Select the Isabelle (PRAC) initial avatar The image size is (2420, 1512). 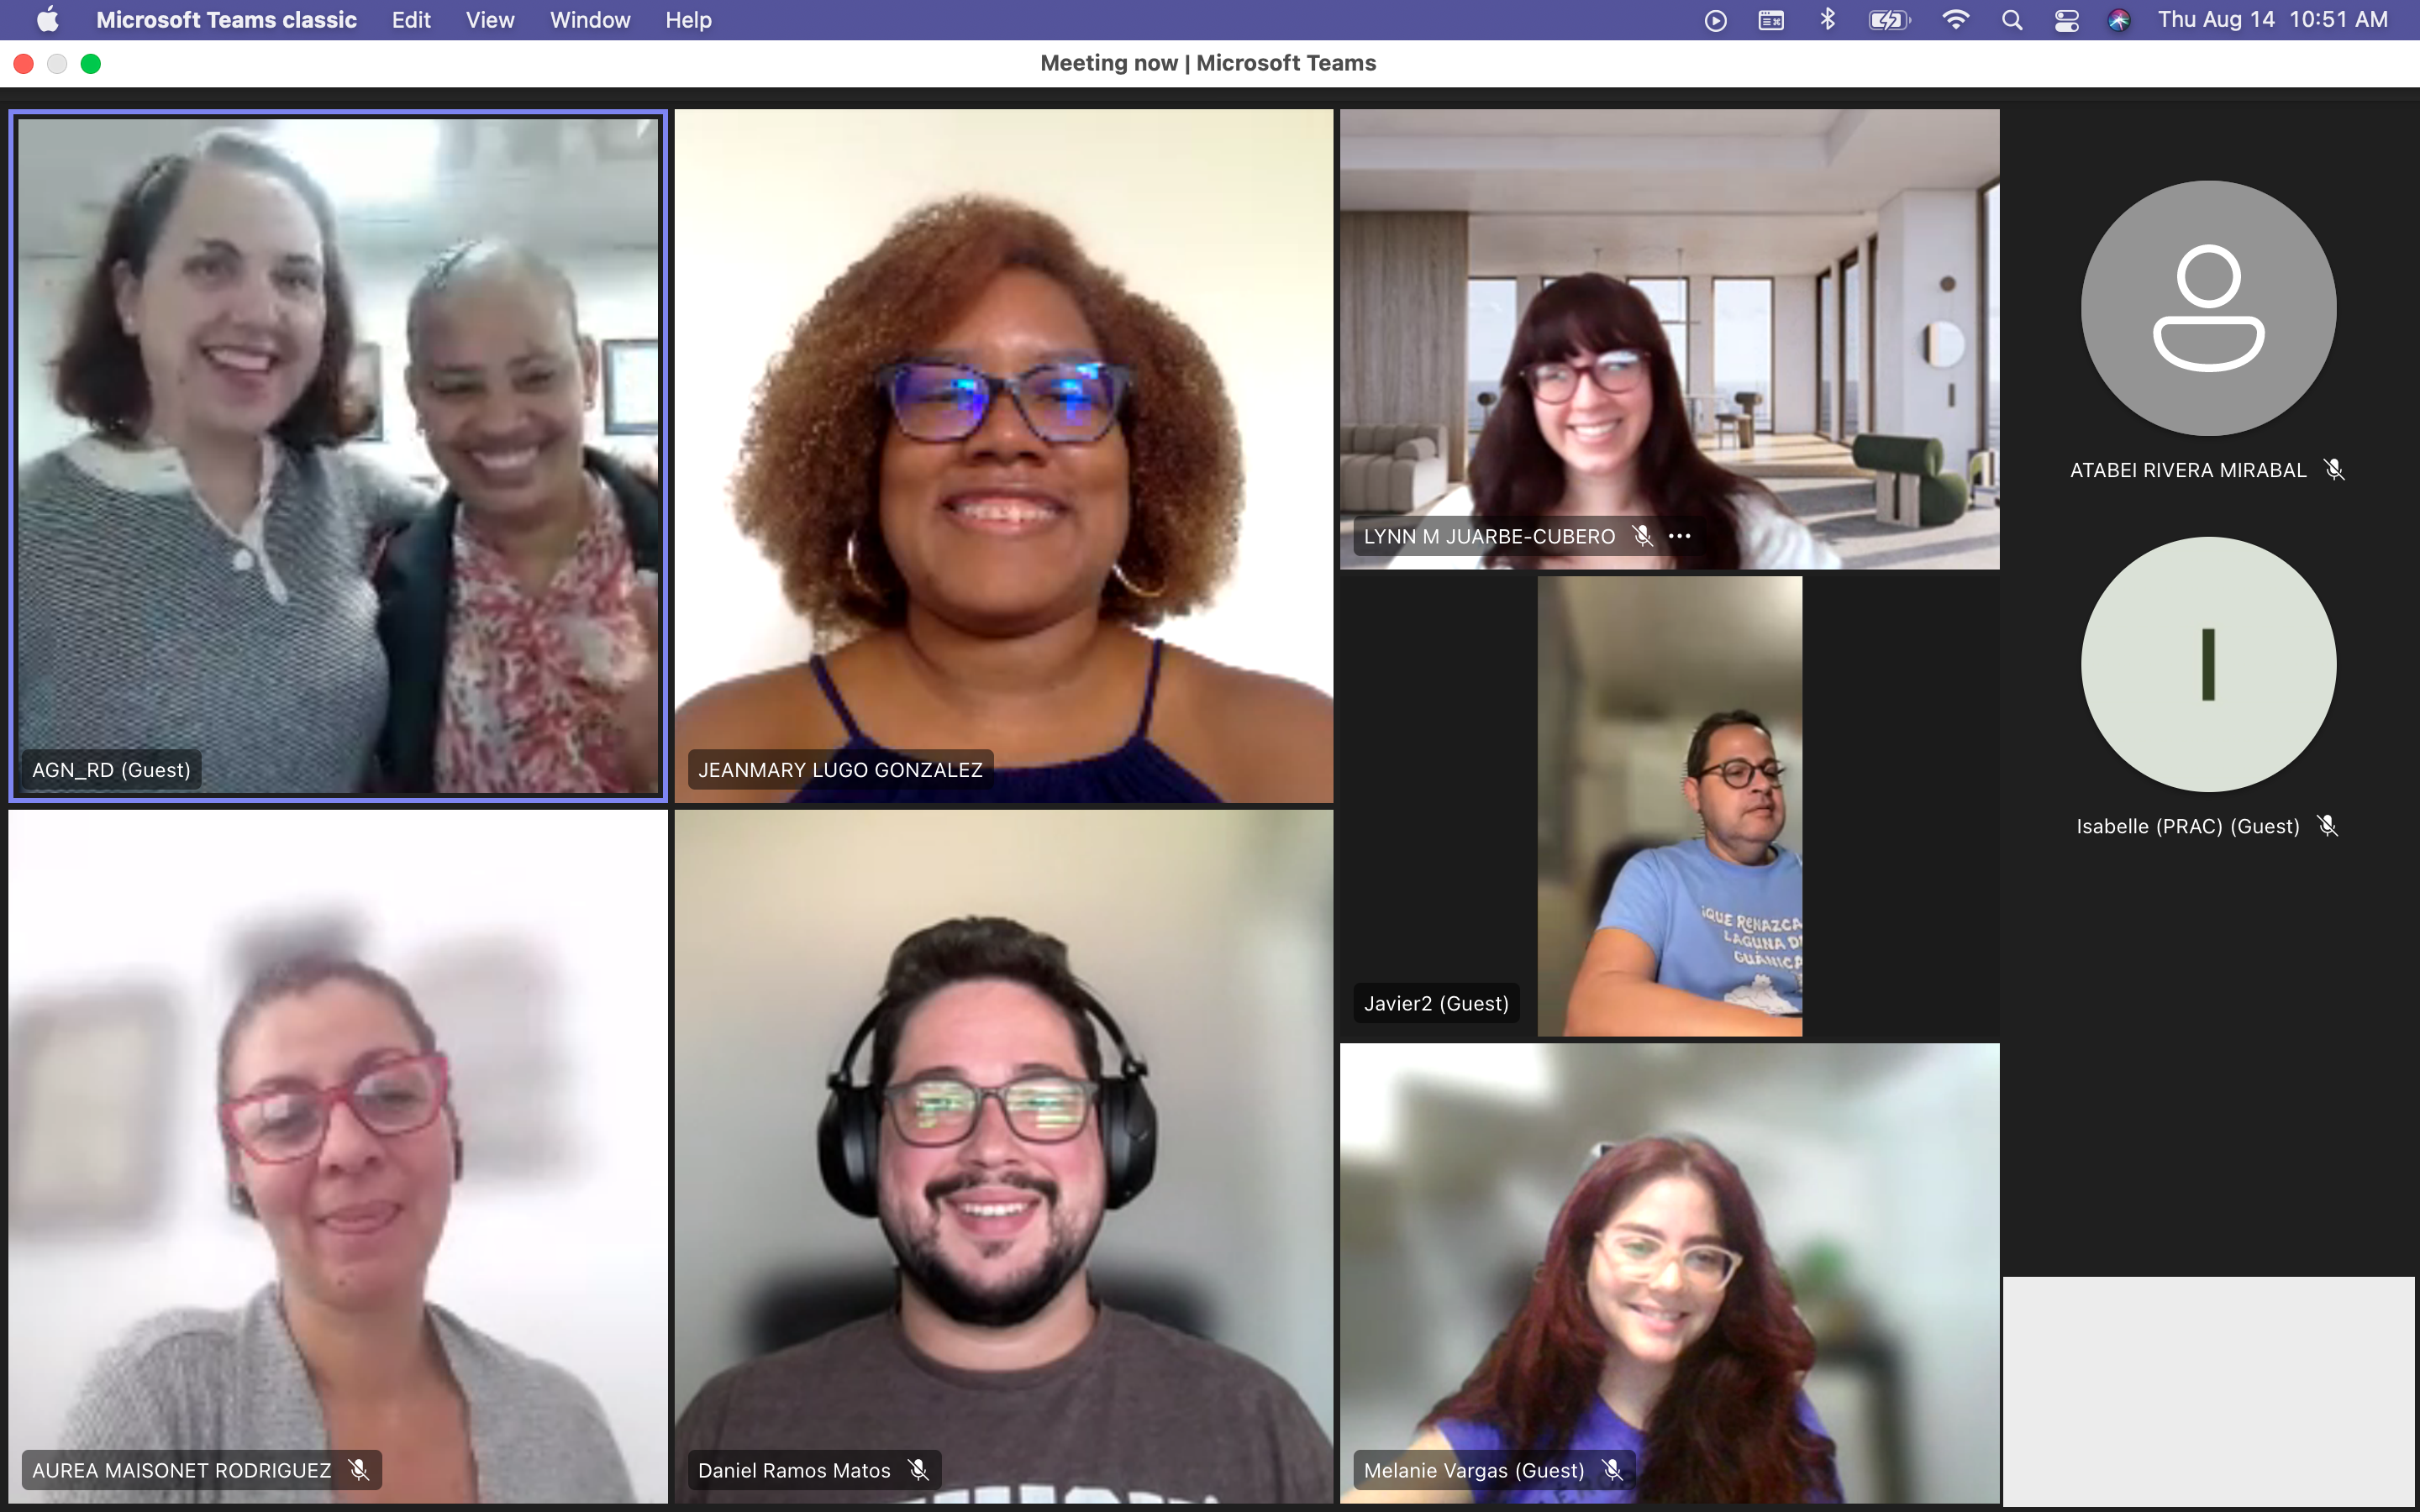click(x=2208, y=664)
